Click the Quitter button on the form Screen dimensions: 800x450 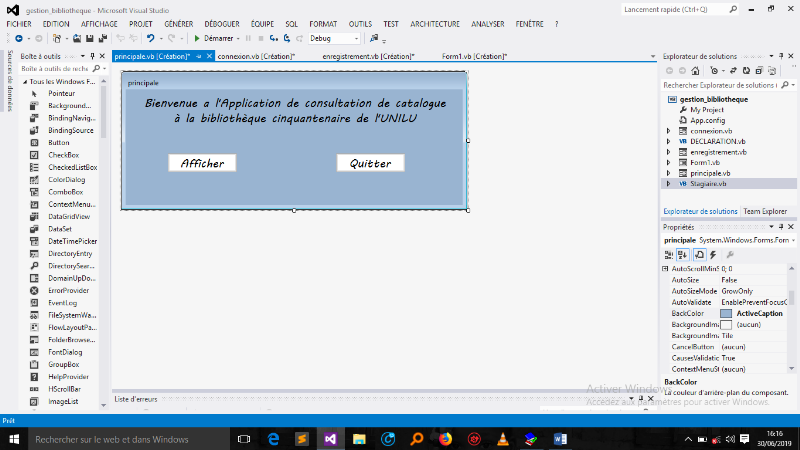click(x=370, y=163)
